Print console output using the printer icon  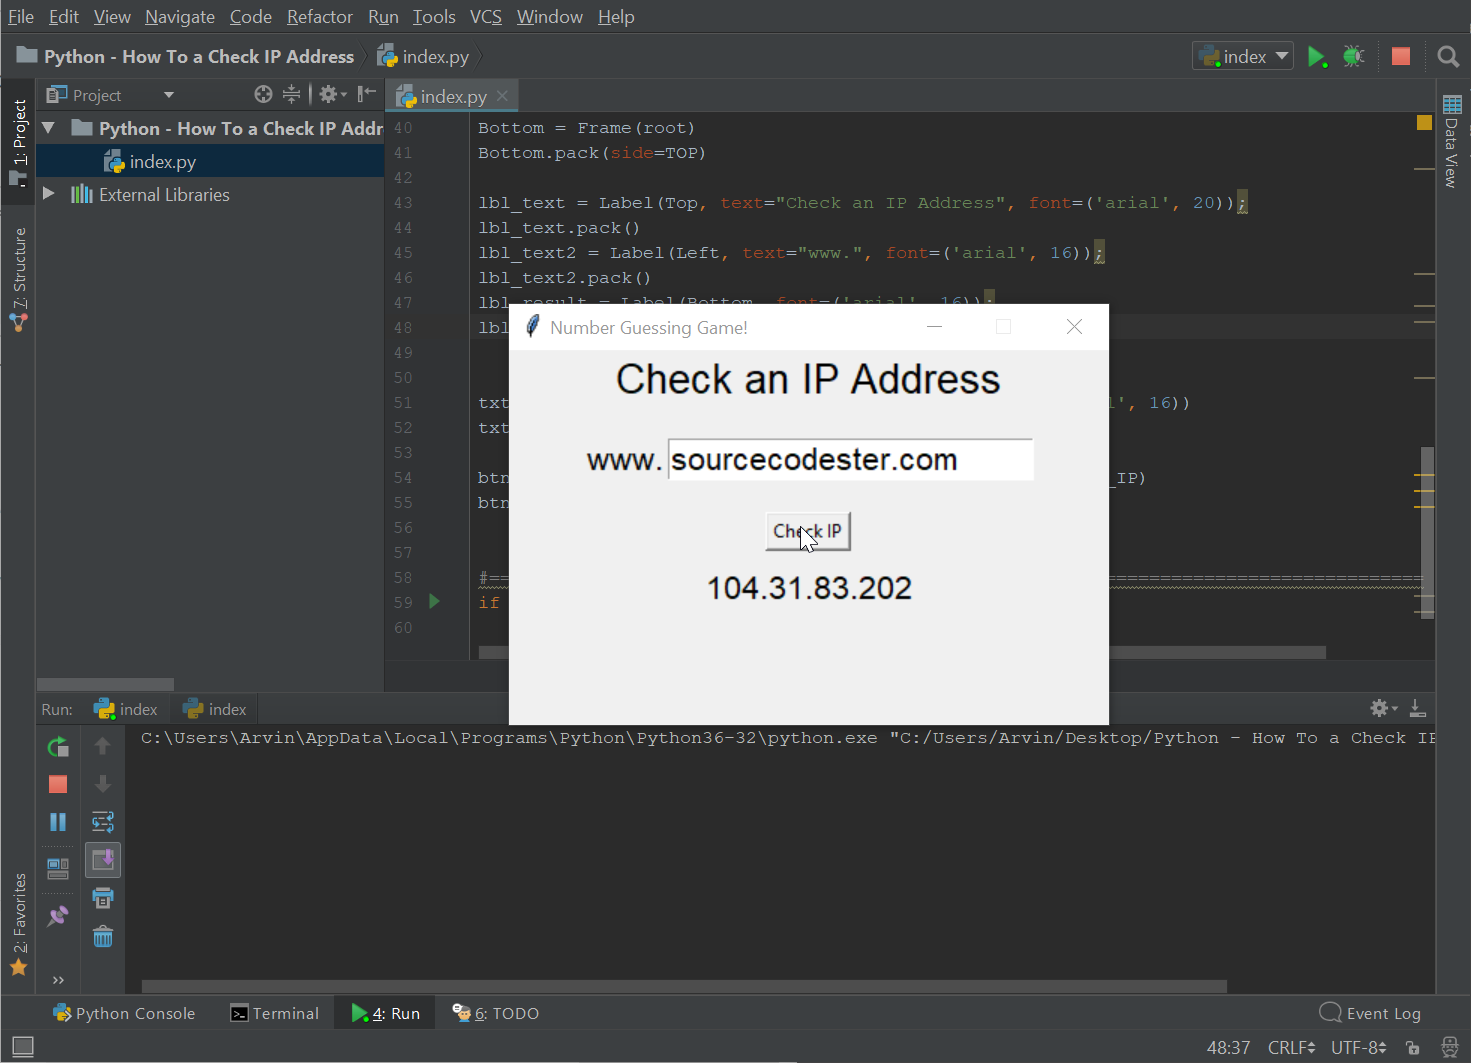pyautogui.click(x=103, y=898)
